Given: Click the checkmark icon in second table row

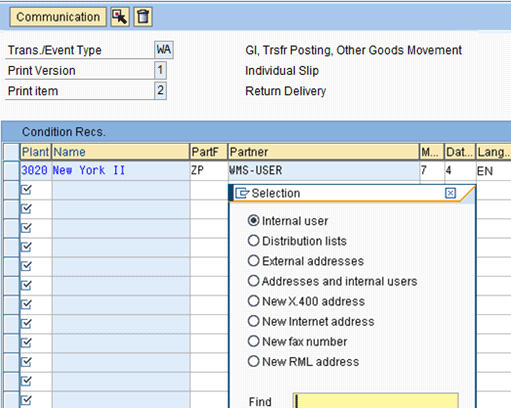Looking at the screenshot, I should pyautogui.click(x=27, y=190).
